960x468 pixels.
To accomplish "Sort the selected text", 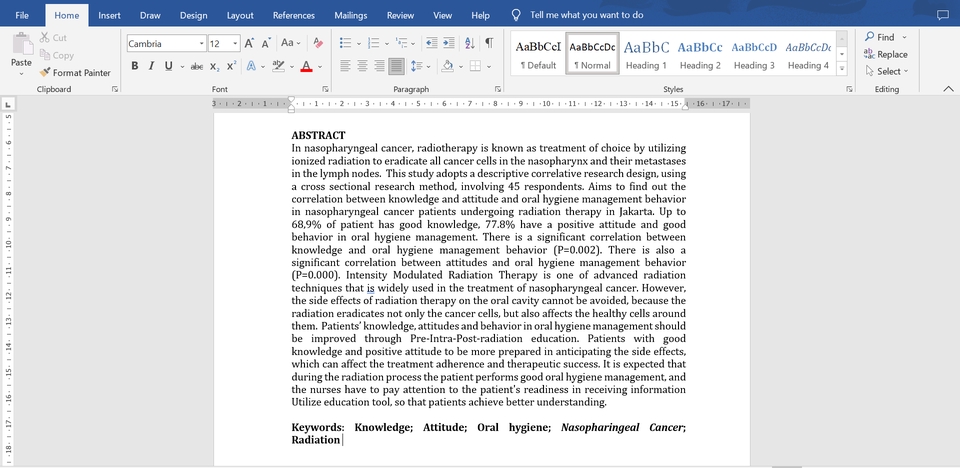I will [470, 43].
